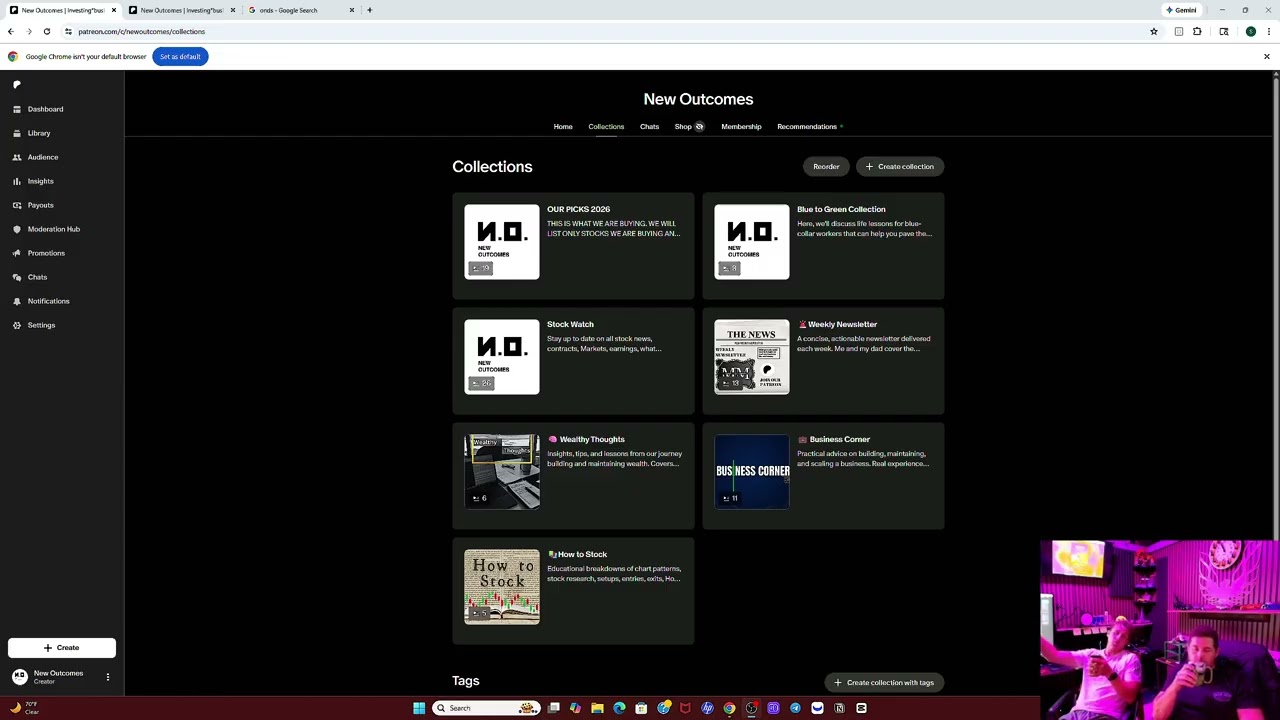Open the Weekly Newsletter thumbnail

[752, 357]
